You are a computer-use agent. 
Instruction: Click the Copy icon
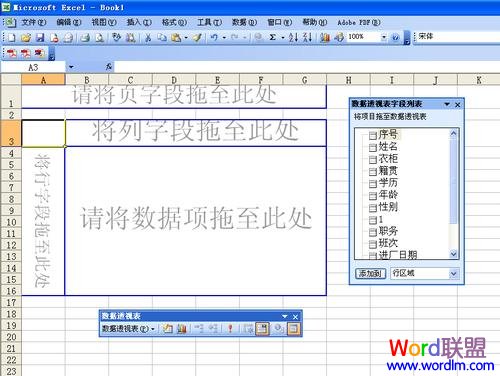pos(162,37)
